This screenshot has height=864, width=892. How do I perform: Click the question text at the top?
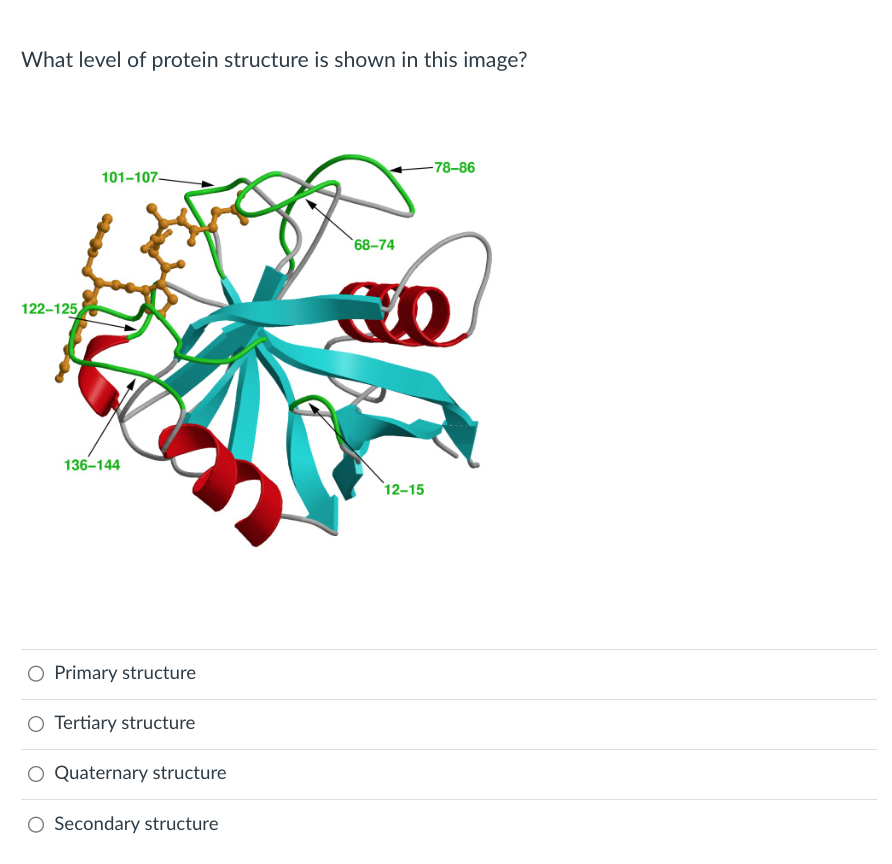pos(274,60)
